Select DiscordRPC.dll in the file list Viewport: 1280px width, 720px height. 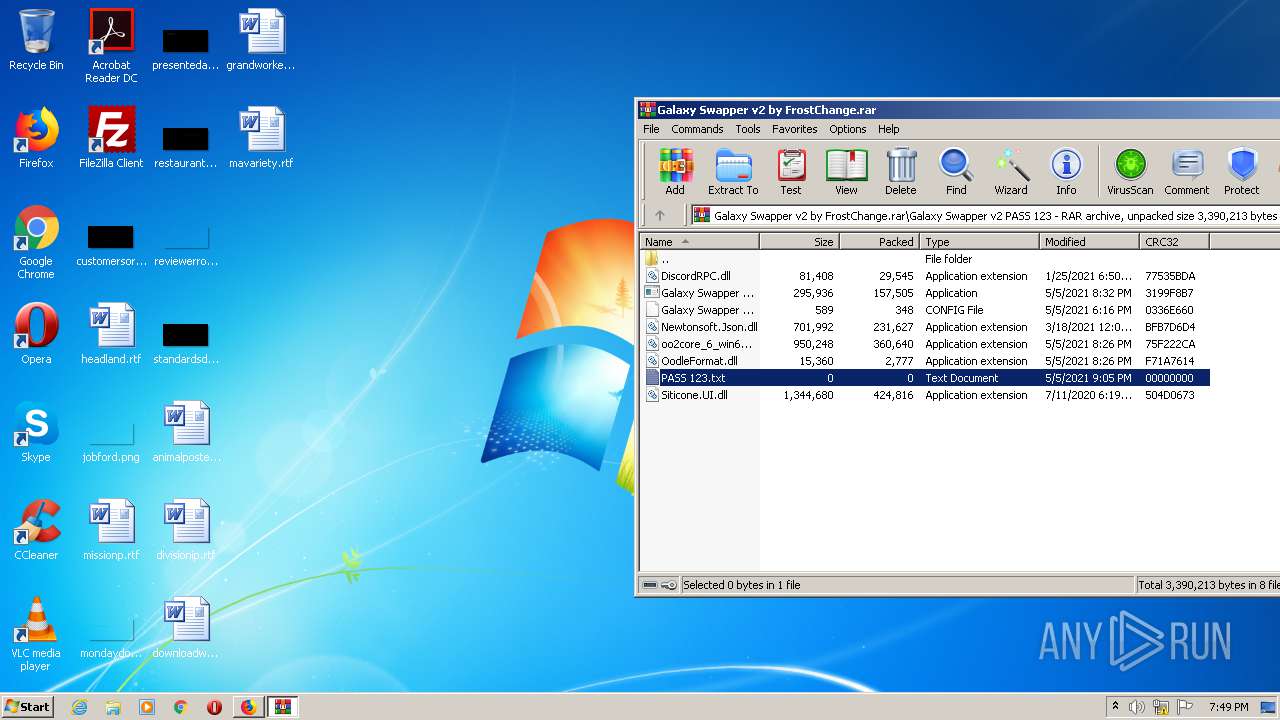(x=925, y=276)
